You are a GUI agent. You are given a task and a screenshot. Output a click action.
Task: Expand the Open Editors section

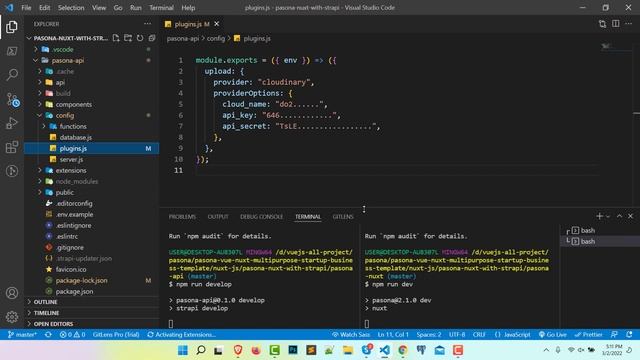(x=91, y=324)
